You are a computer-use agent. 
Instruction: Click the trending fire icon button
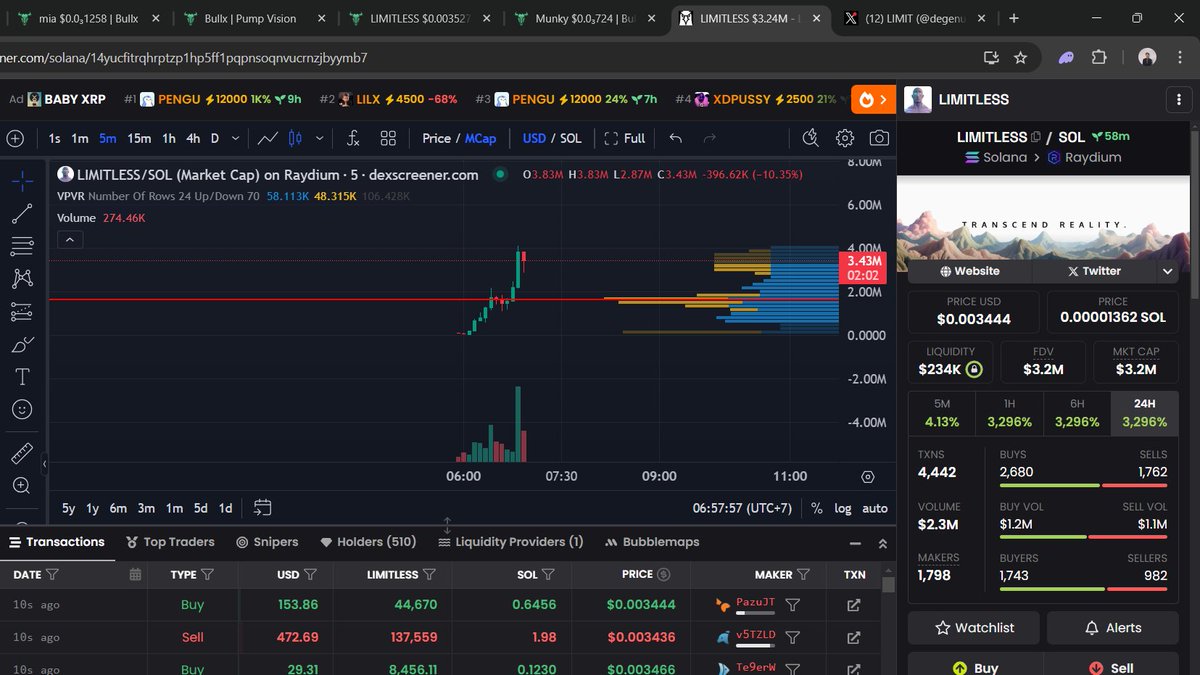[x=873, y=99]
